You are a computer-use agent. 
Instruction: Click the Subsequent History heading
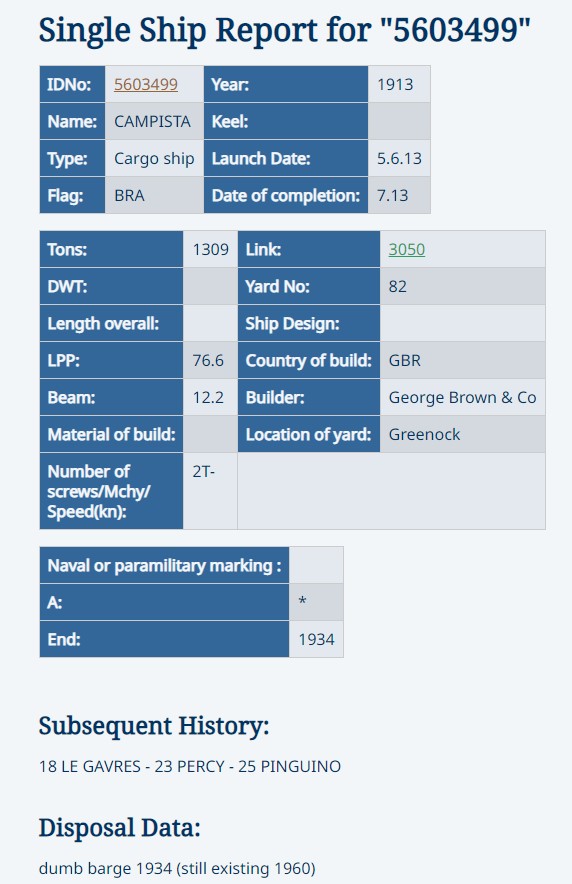154,726
